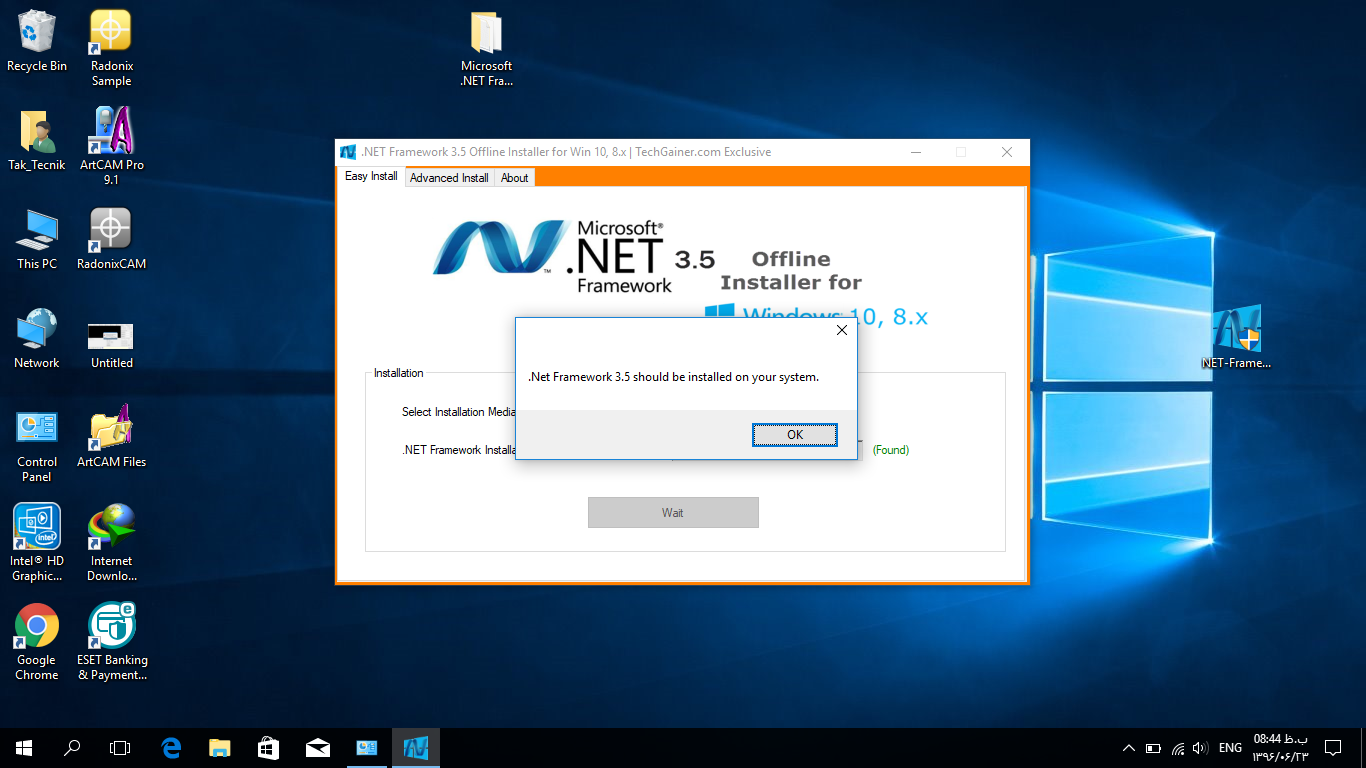Open taskbar search magnifier
The height and width of the screenshot is (768, 1366).
point(72,747)
